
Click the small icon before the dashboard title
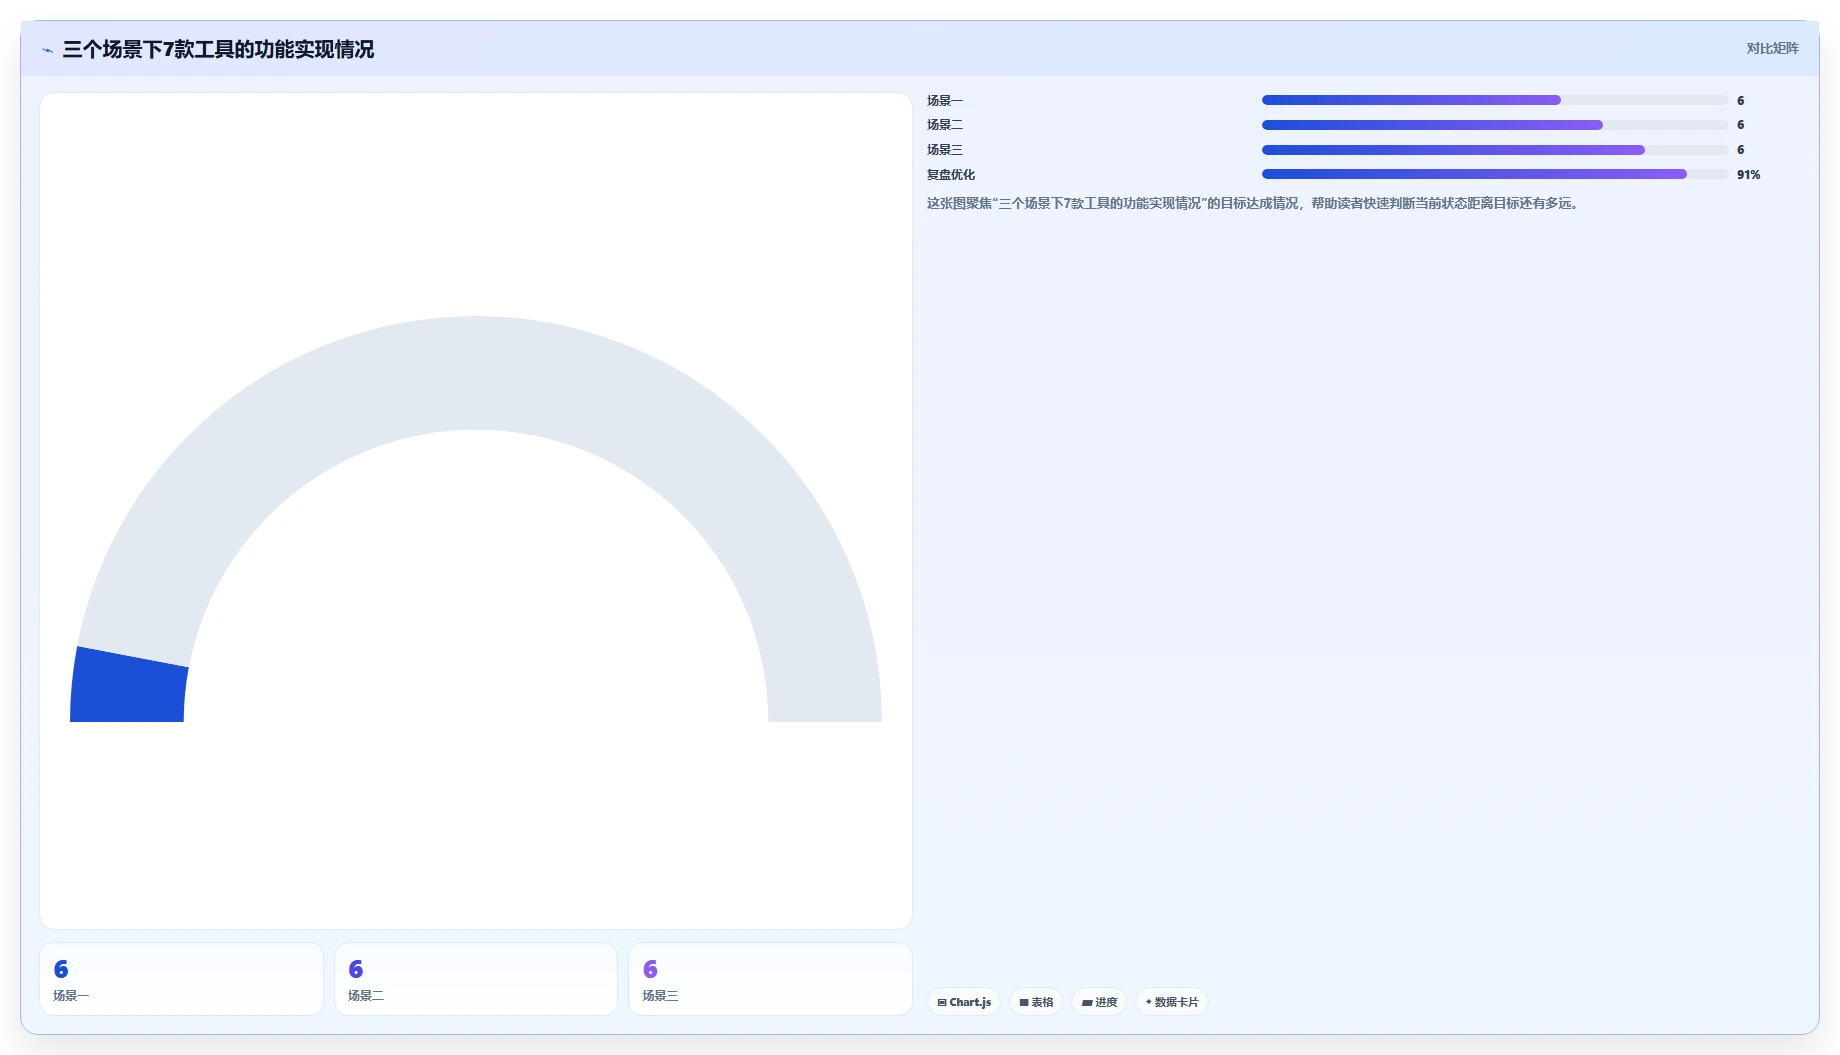tap(47, 50)
